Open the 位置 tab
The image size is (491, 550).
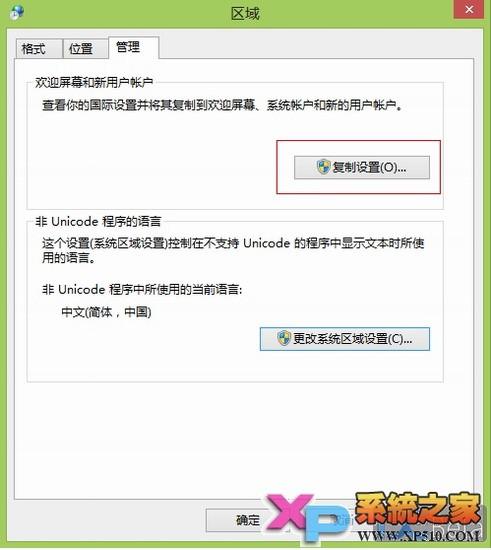tap(85, 48)
